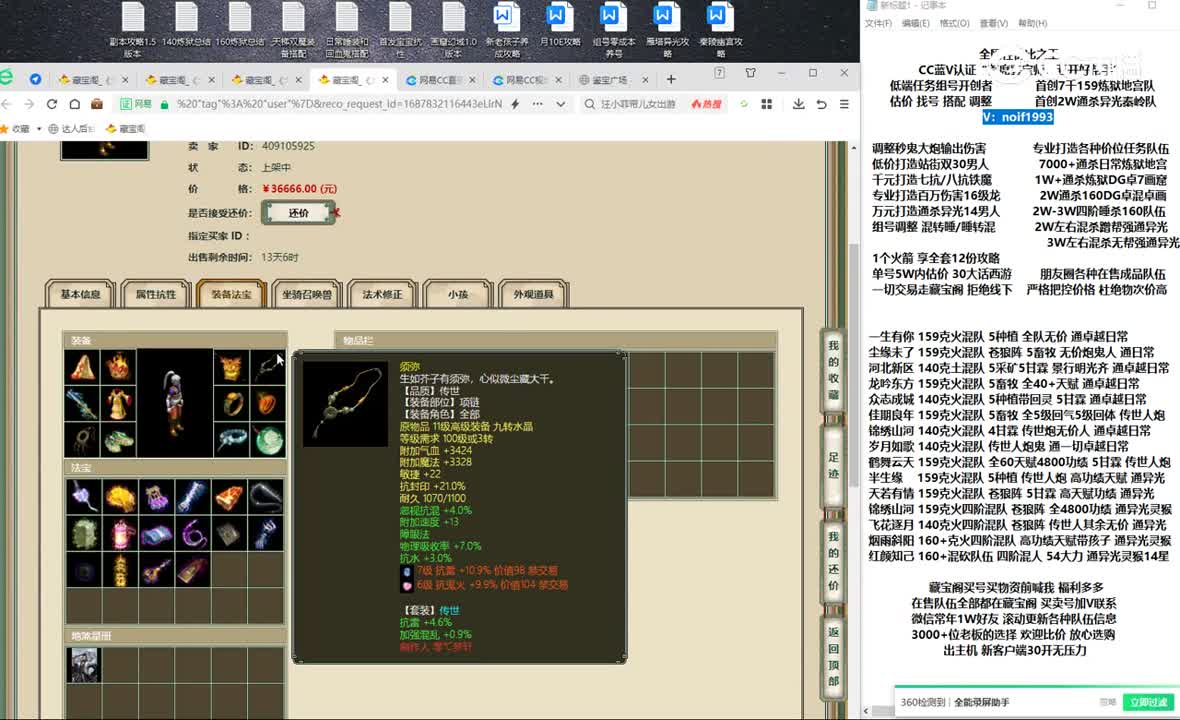The height and width of the screenshot is (720, 1180).
Task: Open the skin shirt icon in title bar
Action: point(750,73)
